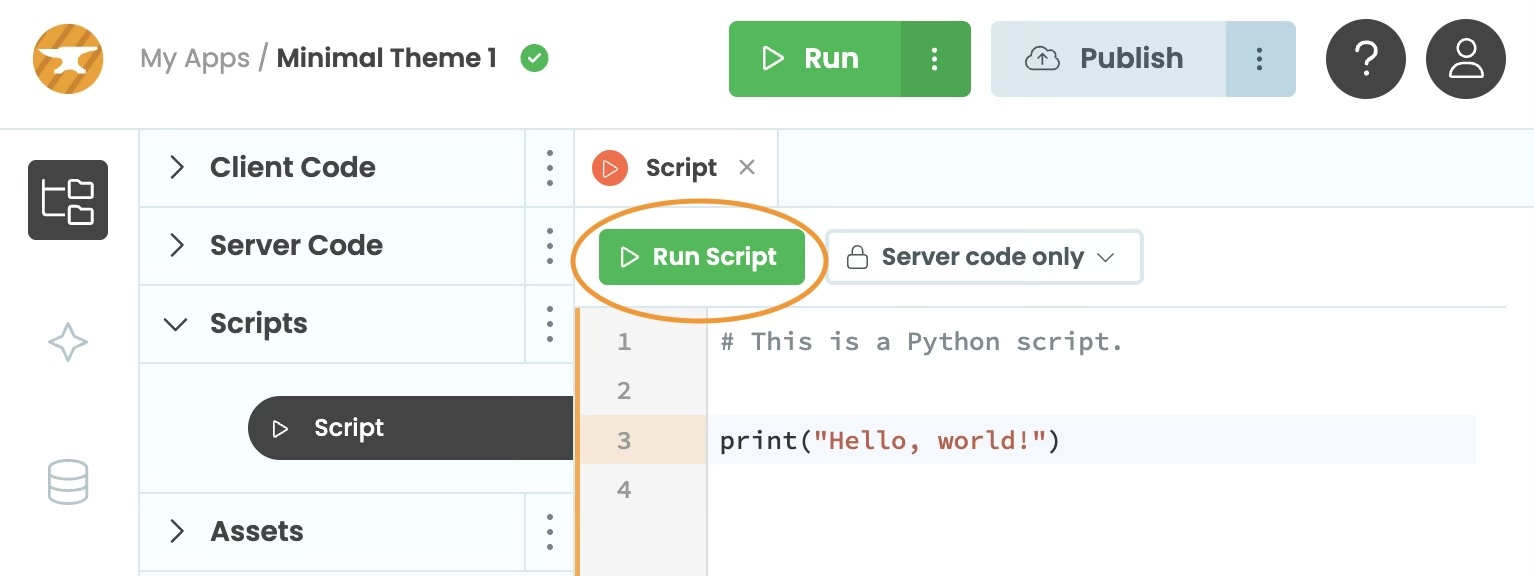The width and height of the screenshot is (1534, 576).
Task: Collapse the Scripts section
Action: coord(176,324)
